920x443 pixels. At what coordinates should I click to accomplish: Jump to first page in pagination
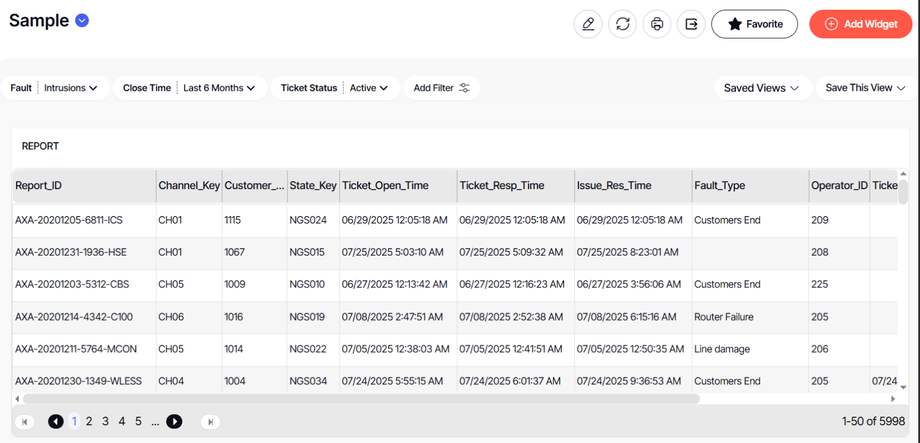pyautogui.click(x=25, y=422)
